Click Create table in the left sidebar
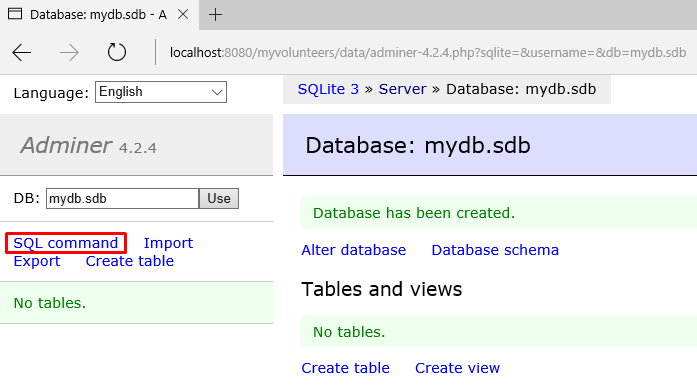The height and width of the screenshot is (389, 697). pos(129,261)
